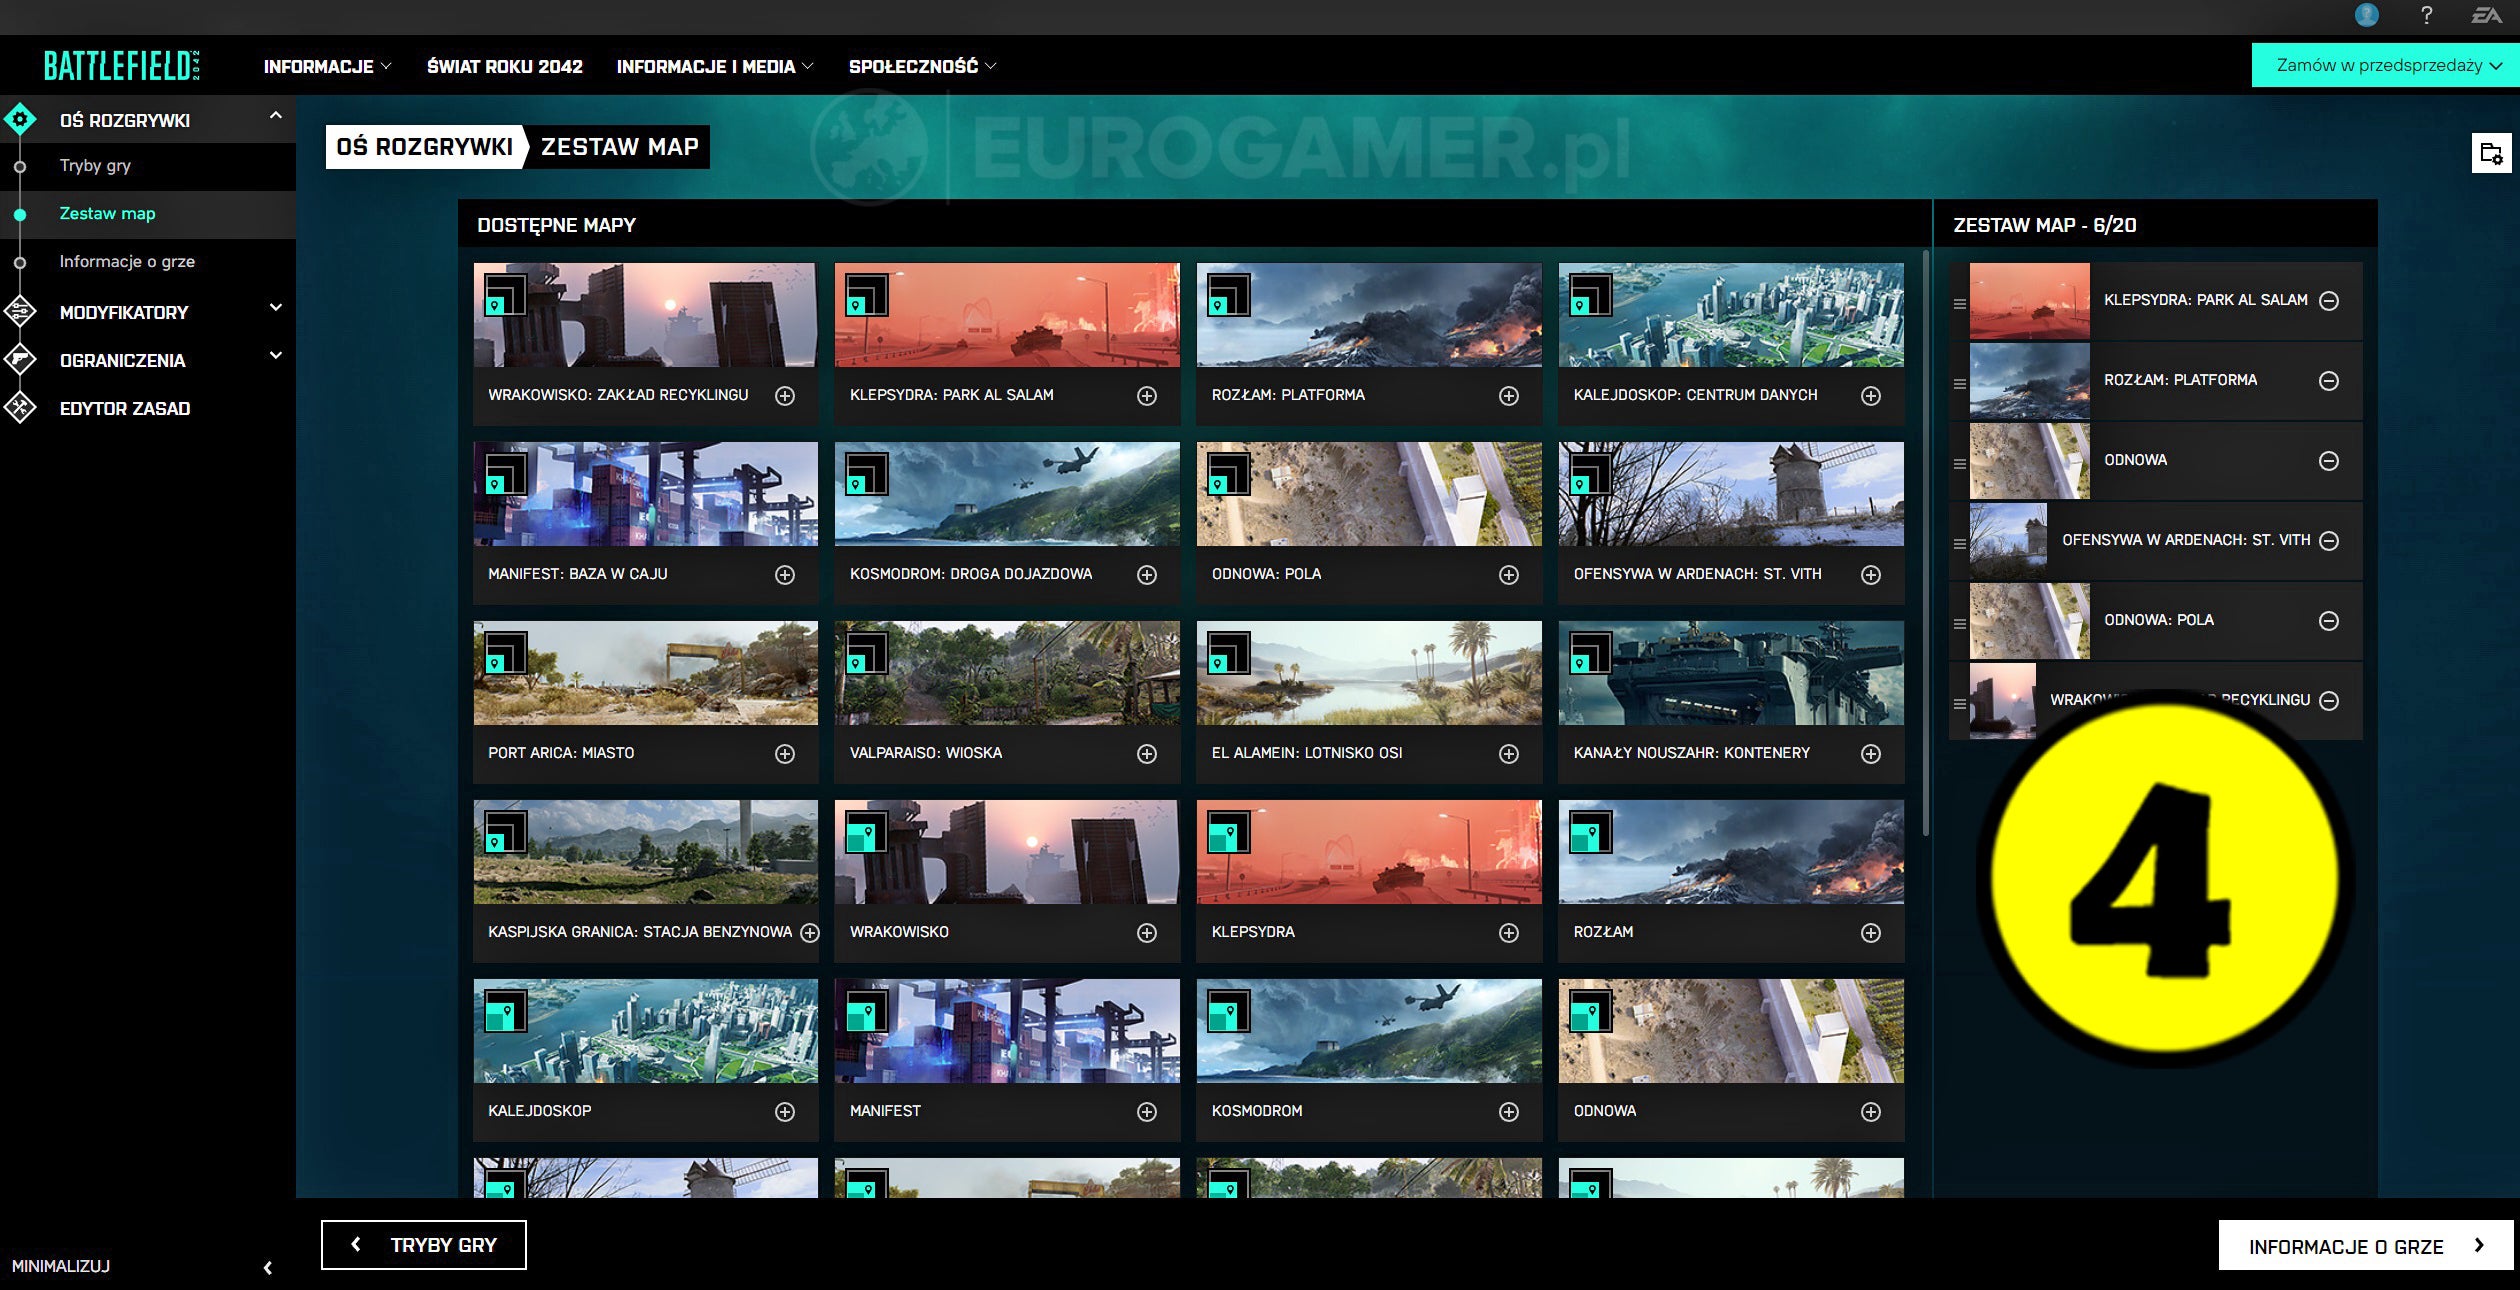Click the available maps scrollbar
The height and width of the screenshot is (1290, 2520).
pyautogui.click(x=1926, y=545)
